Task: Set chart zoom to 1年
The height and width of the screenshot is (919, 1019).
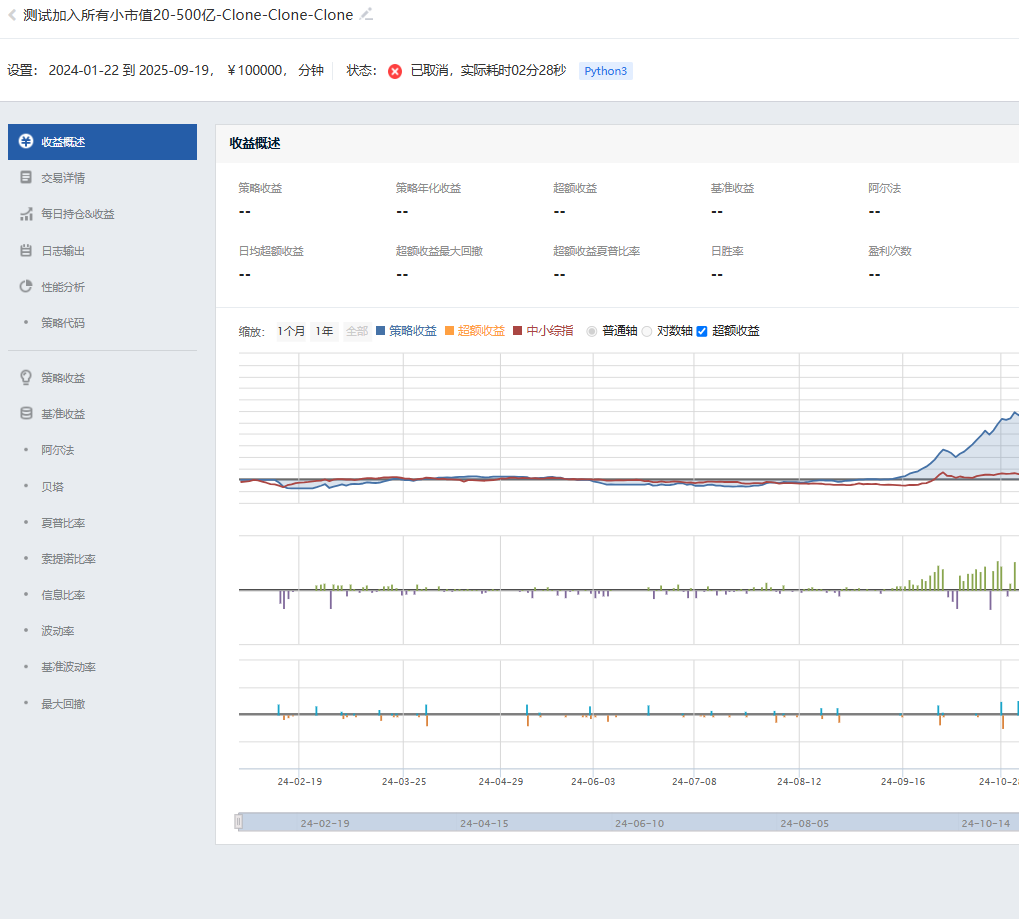Action: 324,331
